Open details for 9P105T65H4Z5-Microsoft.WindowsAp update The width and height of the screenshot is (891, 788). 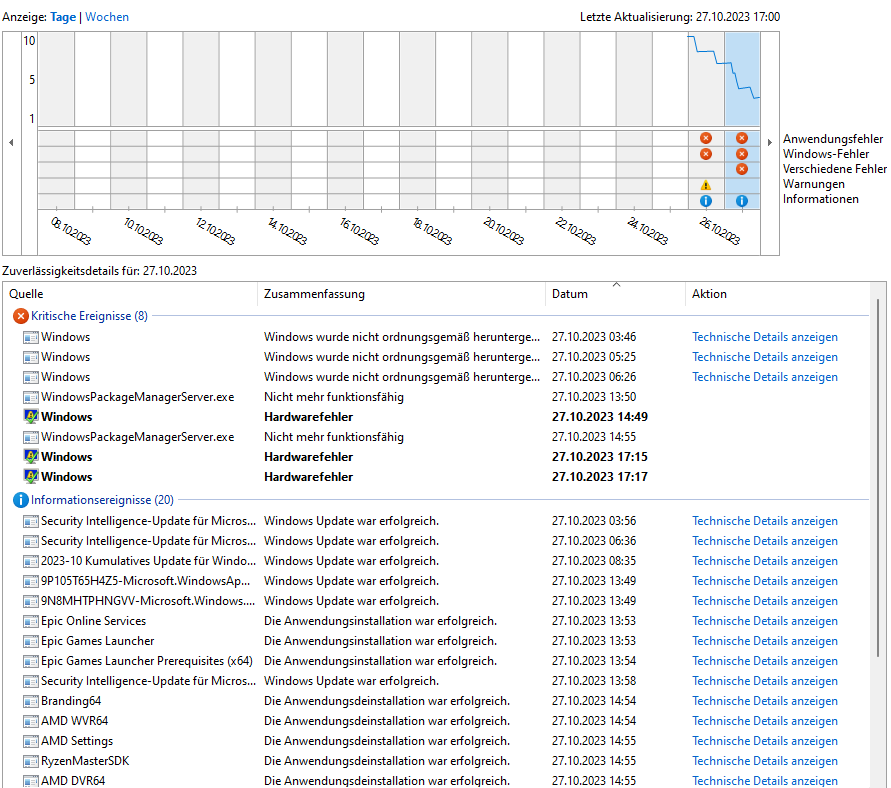point(765,581)
